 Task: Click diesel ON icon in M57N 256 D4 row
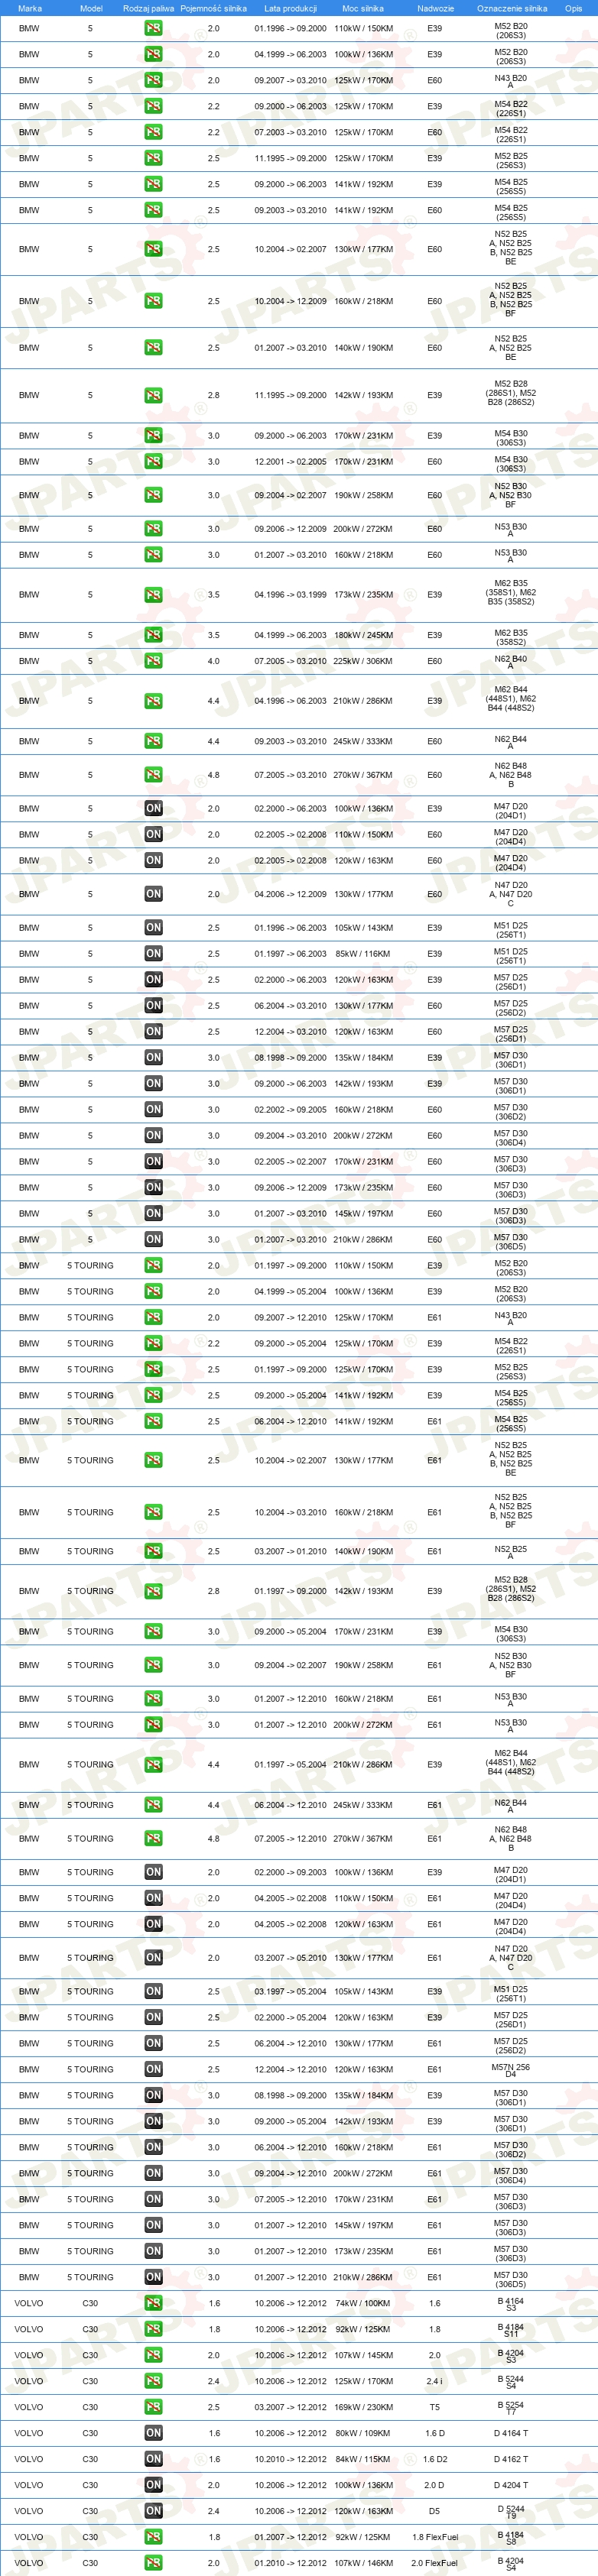coord(153,2069)
